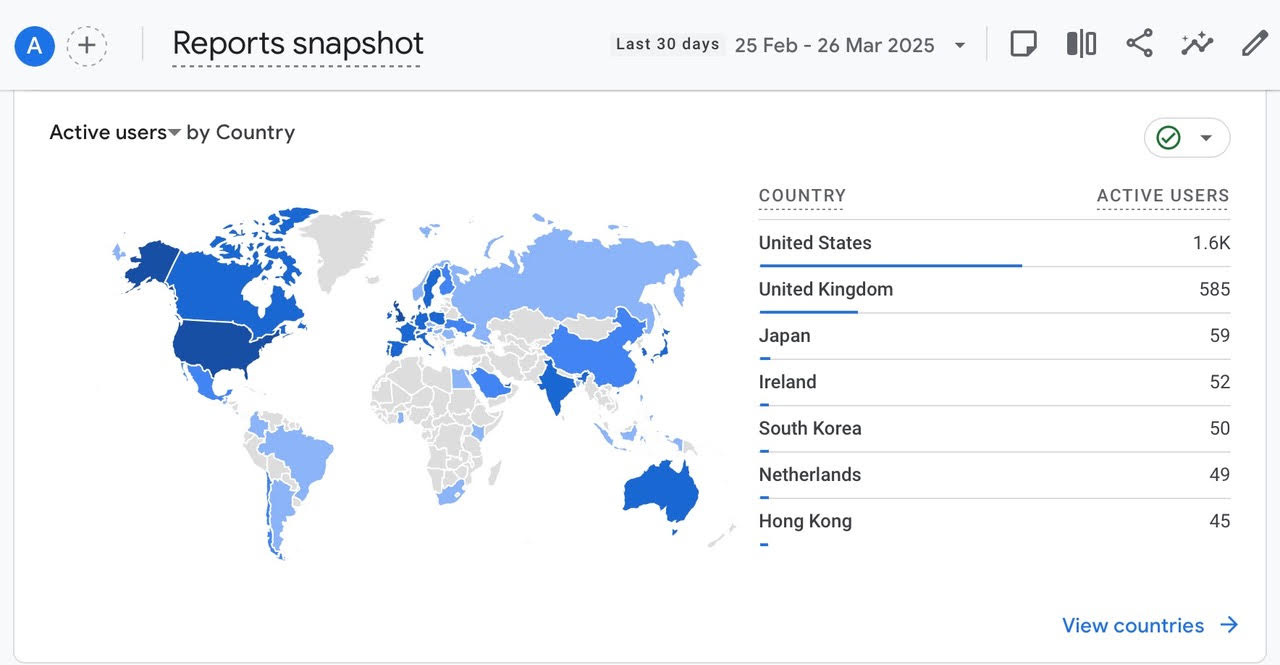The image size is (1280, 665).
Task: Click the green data quality checkmark
Action: coord(1168,138)
